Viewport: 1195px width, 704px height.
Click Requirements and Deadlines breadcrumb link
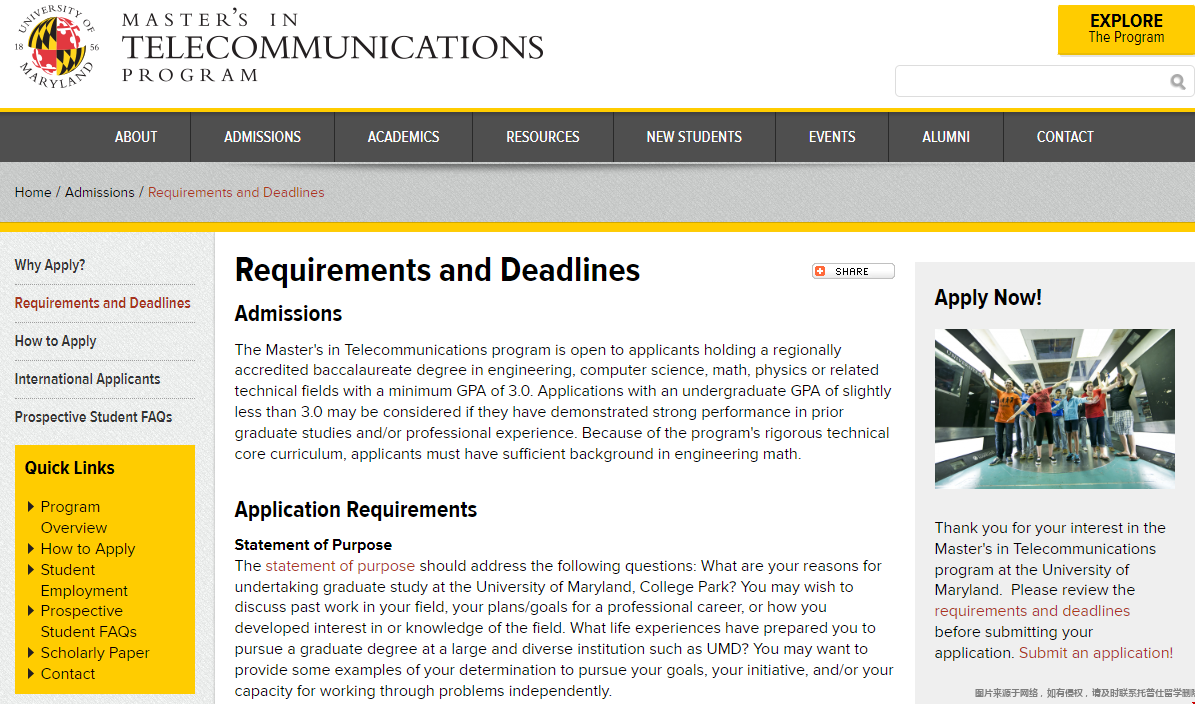[236, 193]
